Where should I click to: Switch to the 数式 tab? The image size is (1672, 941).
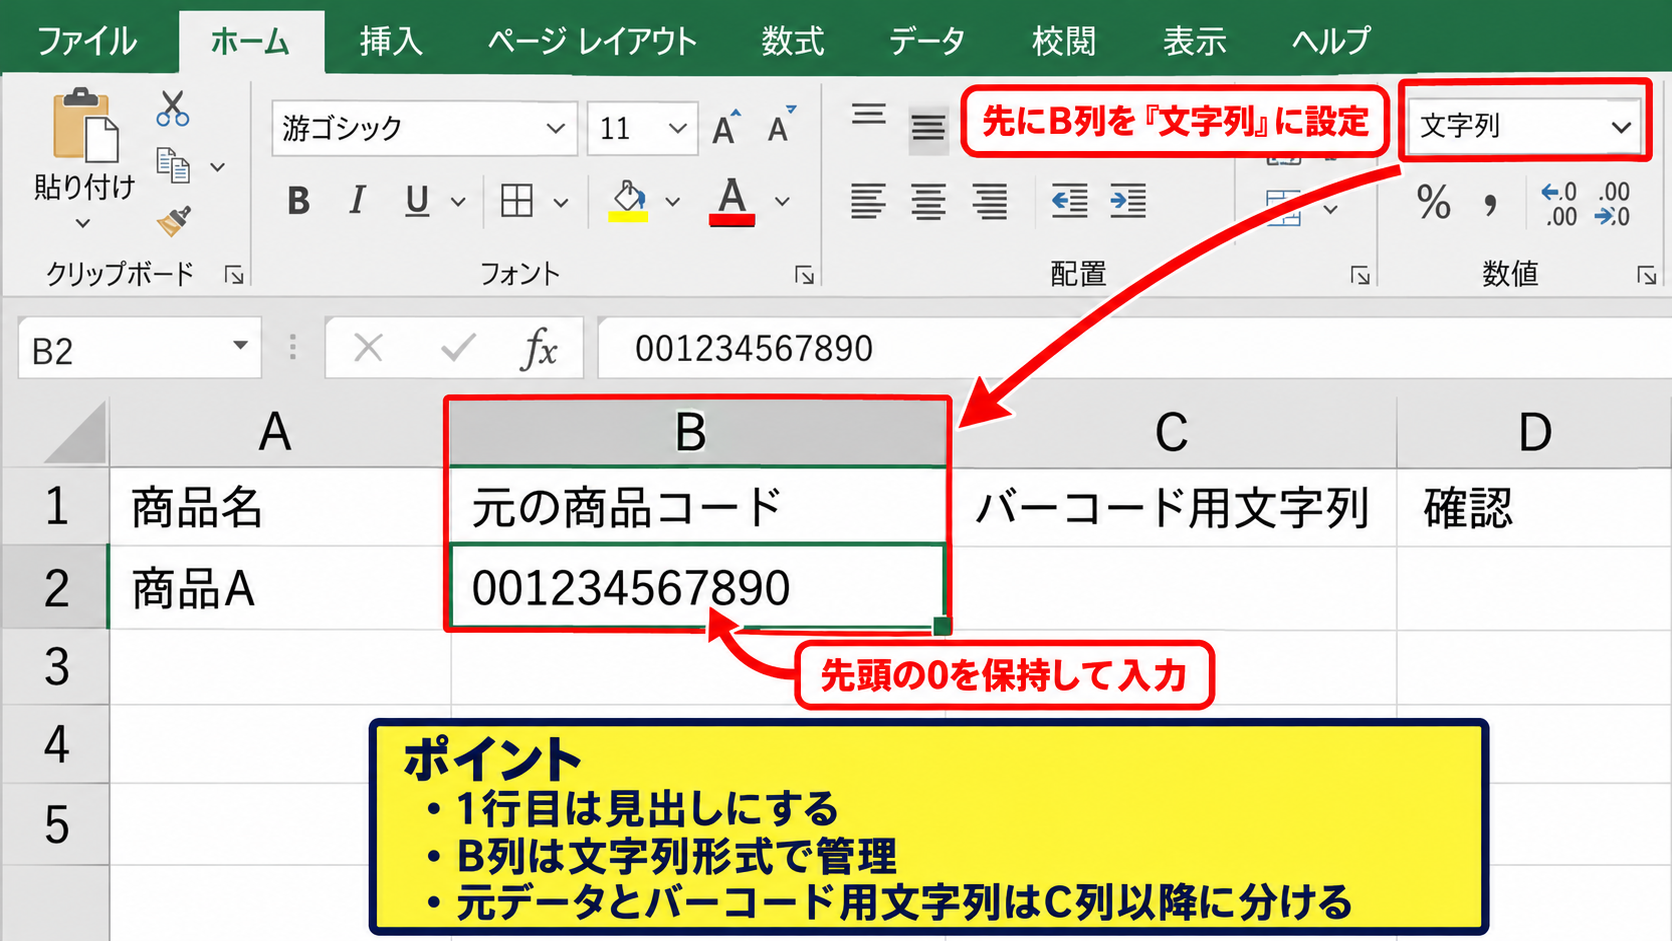coord(792,41)
